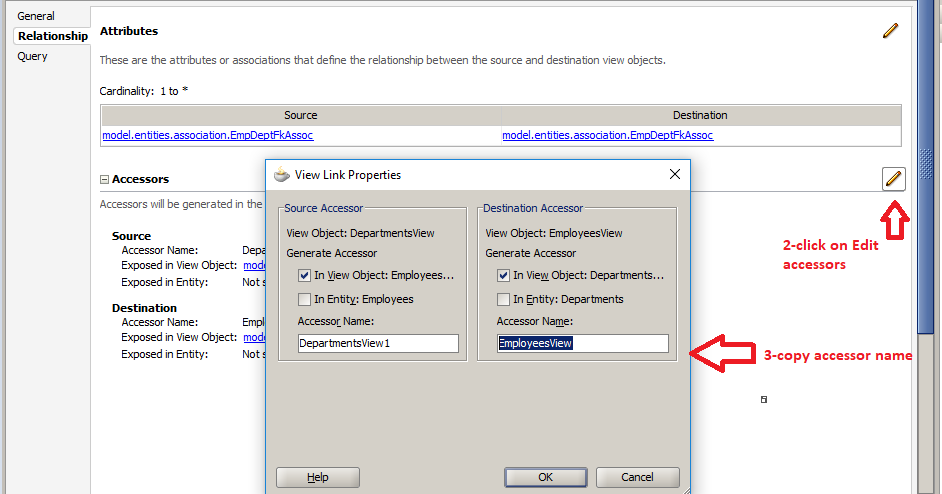Click the Attributes edit pencil icon
This screenshot has width=942, height=494.
tap(890, 31)
